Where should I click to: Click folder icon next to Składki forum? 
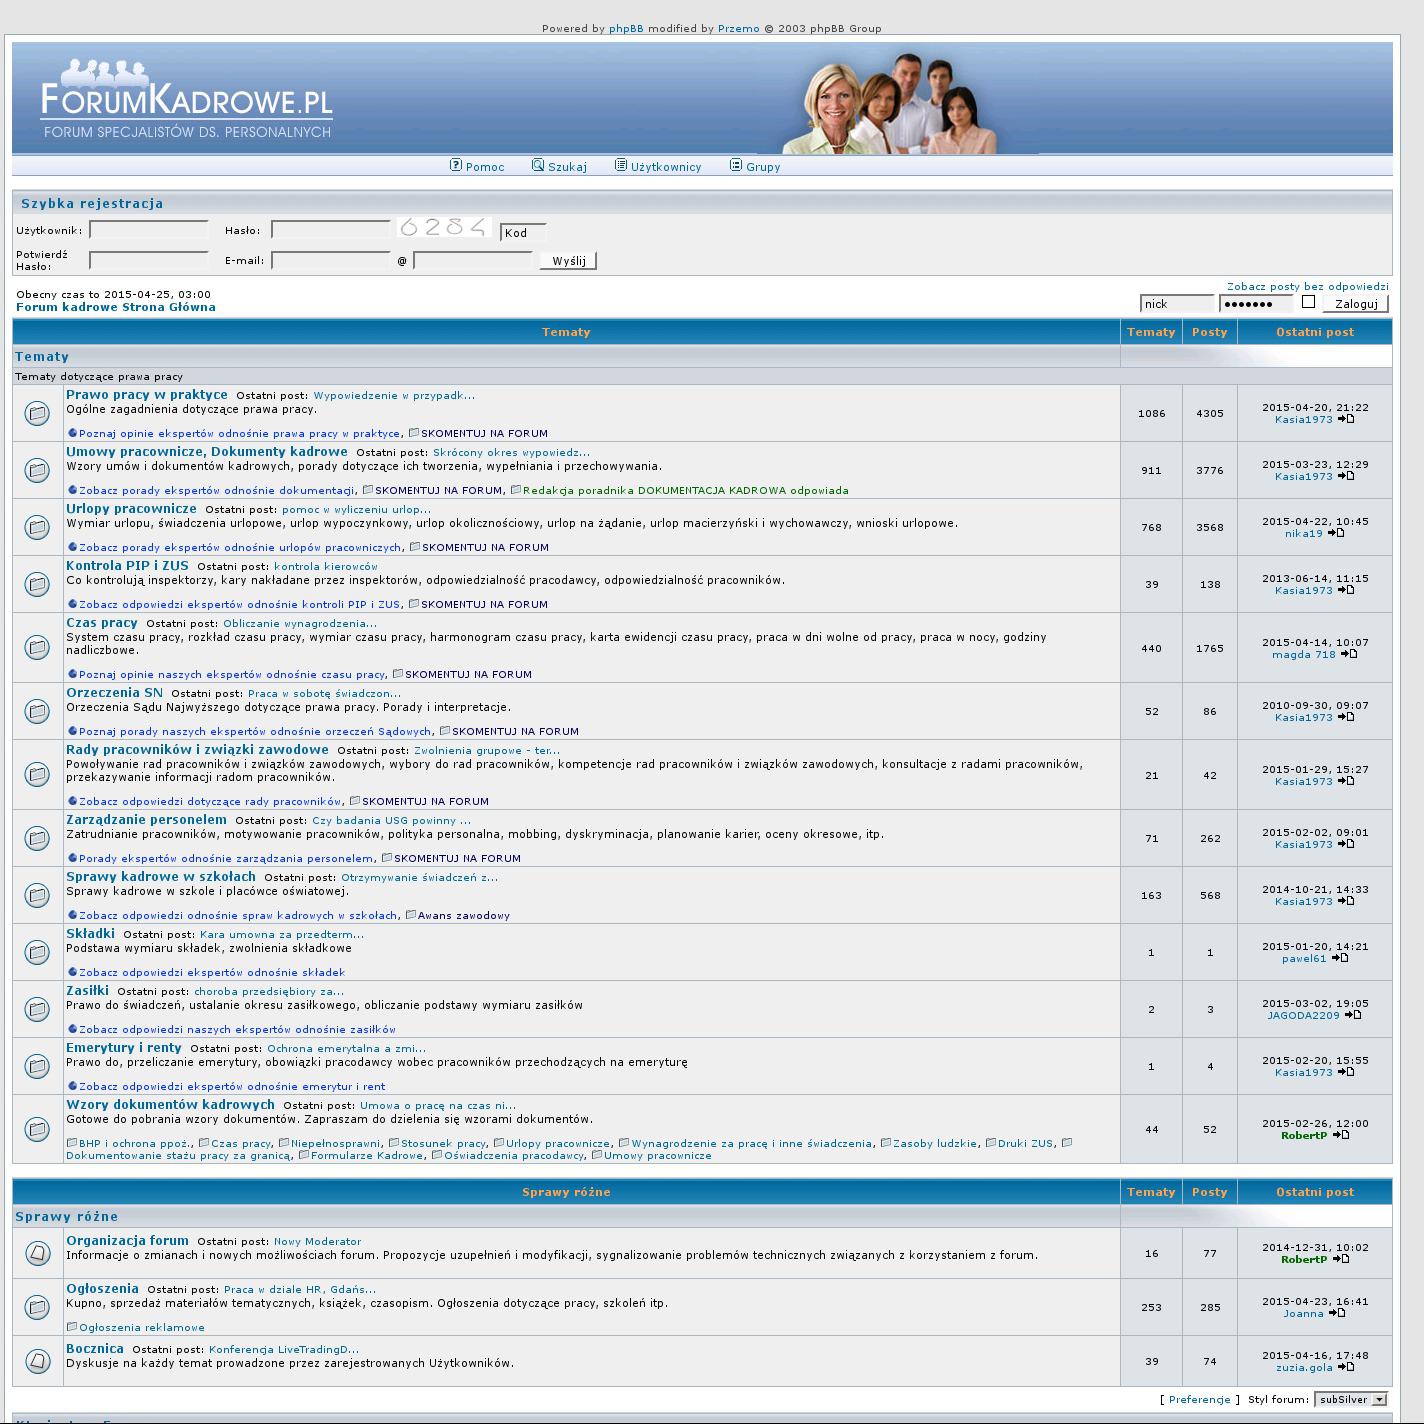pos(37,952)
